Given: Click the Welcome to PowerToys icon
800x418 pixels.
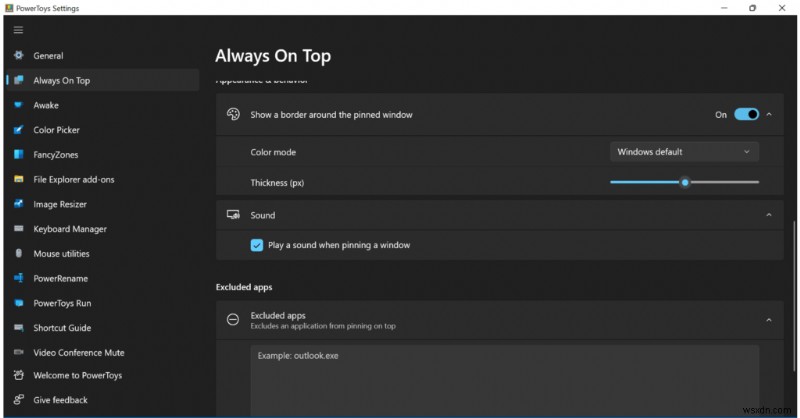Looking at the screenshot, I should (19, 375).
